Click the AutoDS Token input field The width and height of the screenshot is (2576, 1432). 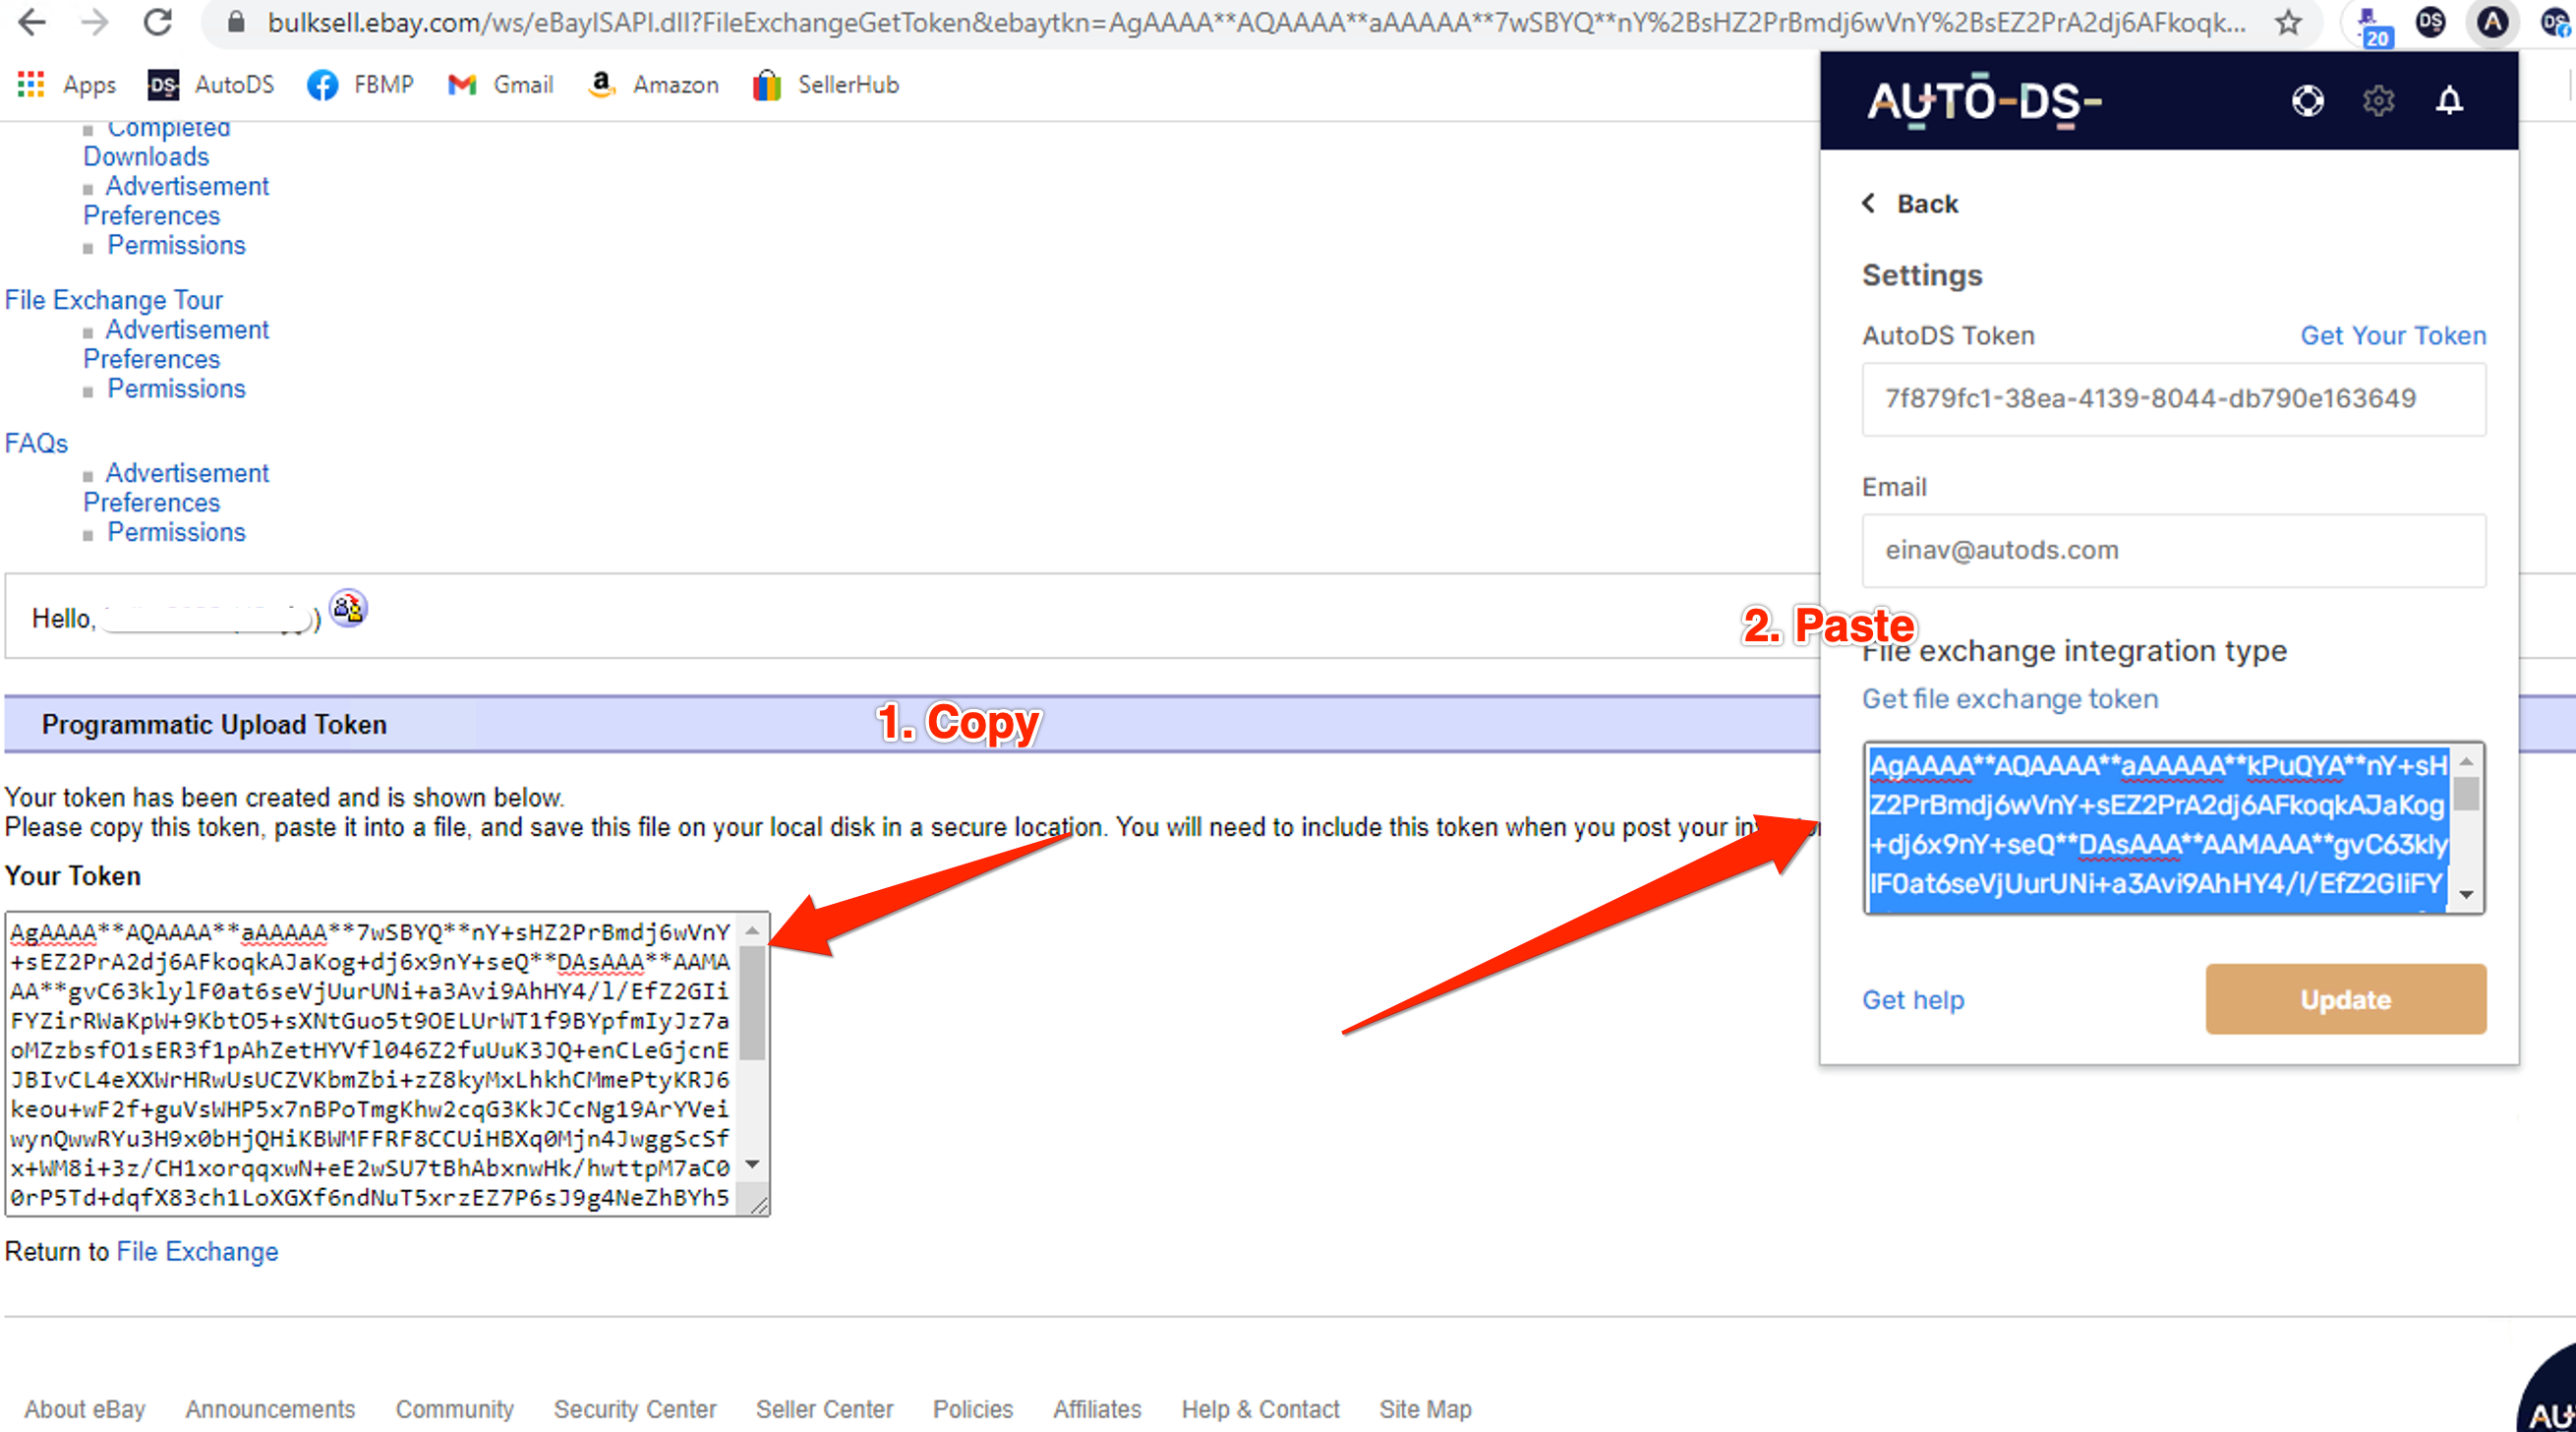click(x=2174, y=399)
